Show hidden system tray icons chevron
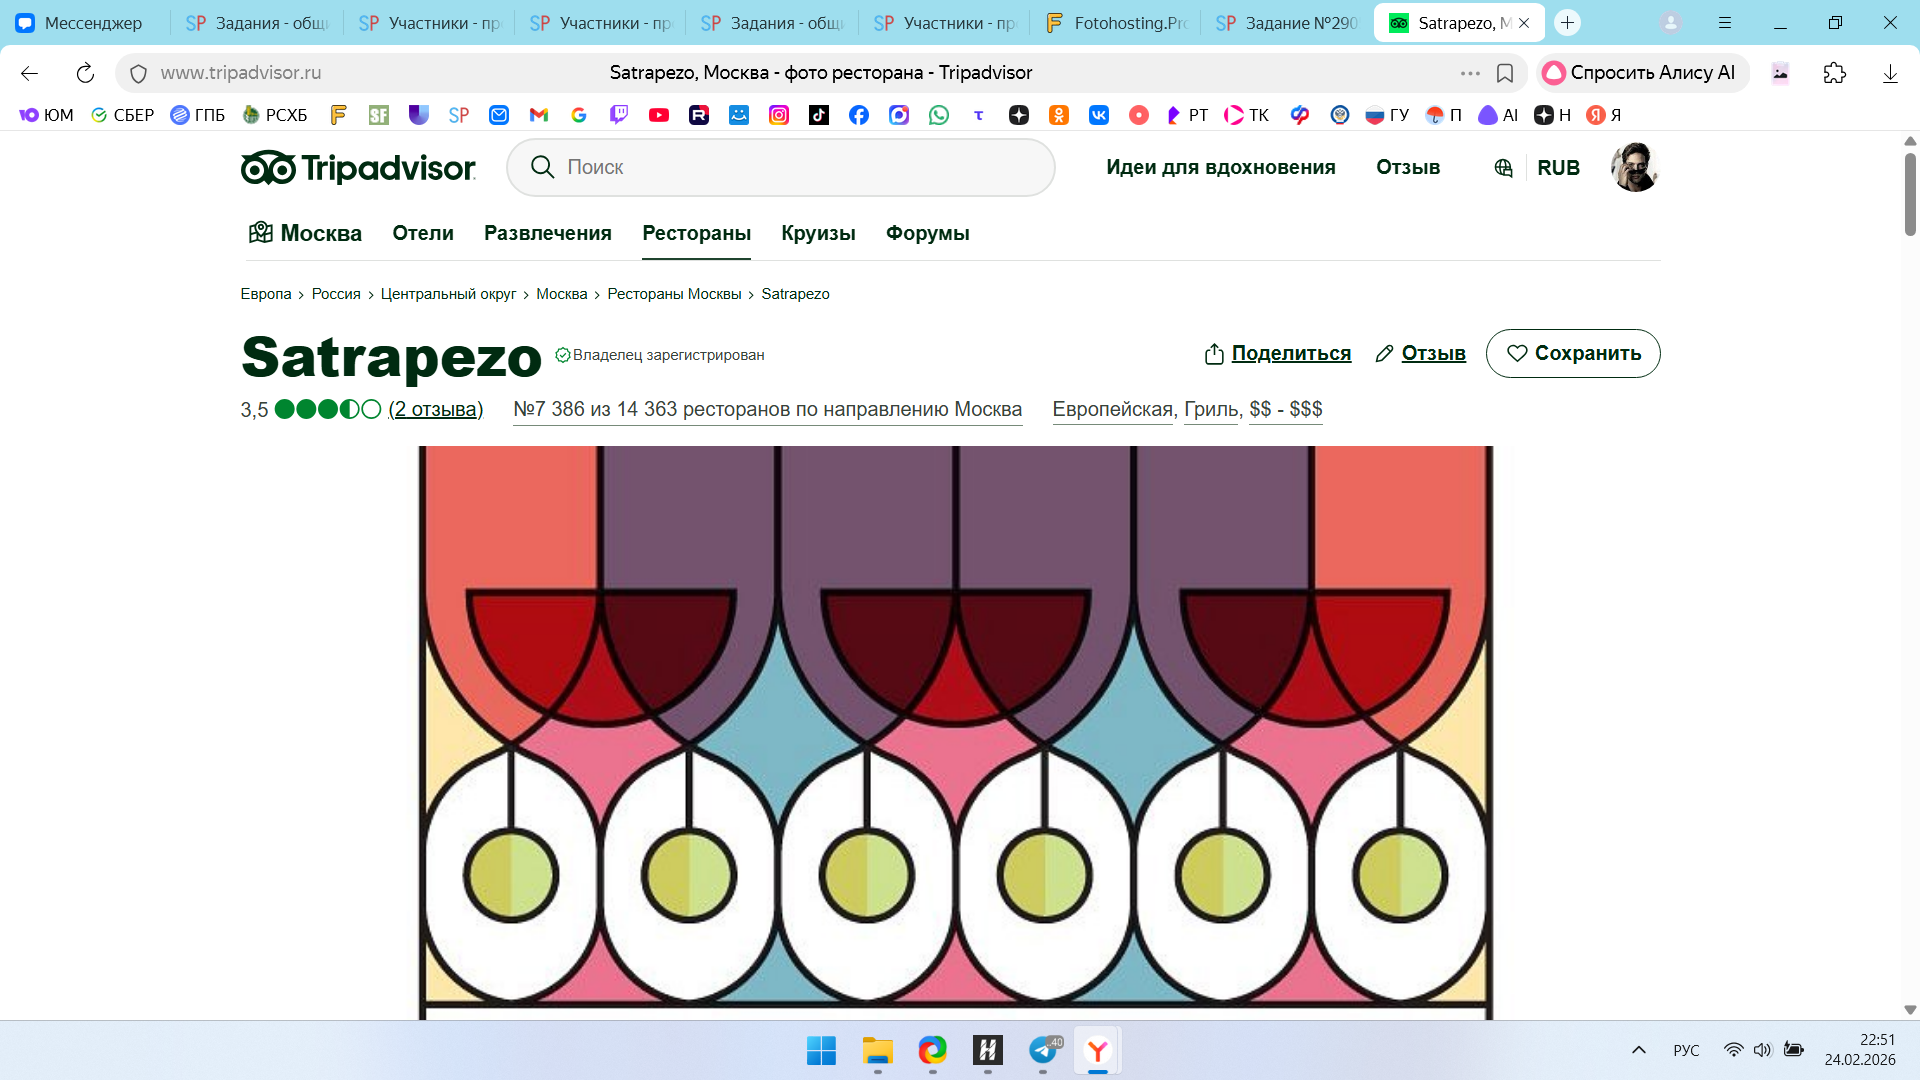Image resolution: width=1920 pixels, height=1080 pixels. (1639, 1050)
